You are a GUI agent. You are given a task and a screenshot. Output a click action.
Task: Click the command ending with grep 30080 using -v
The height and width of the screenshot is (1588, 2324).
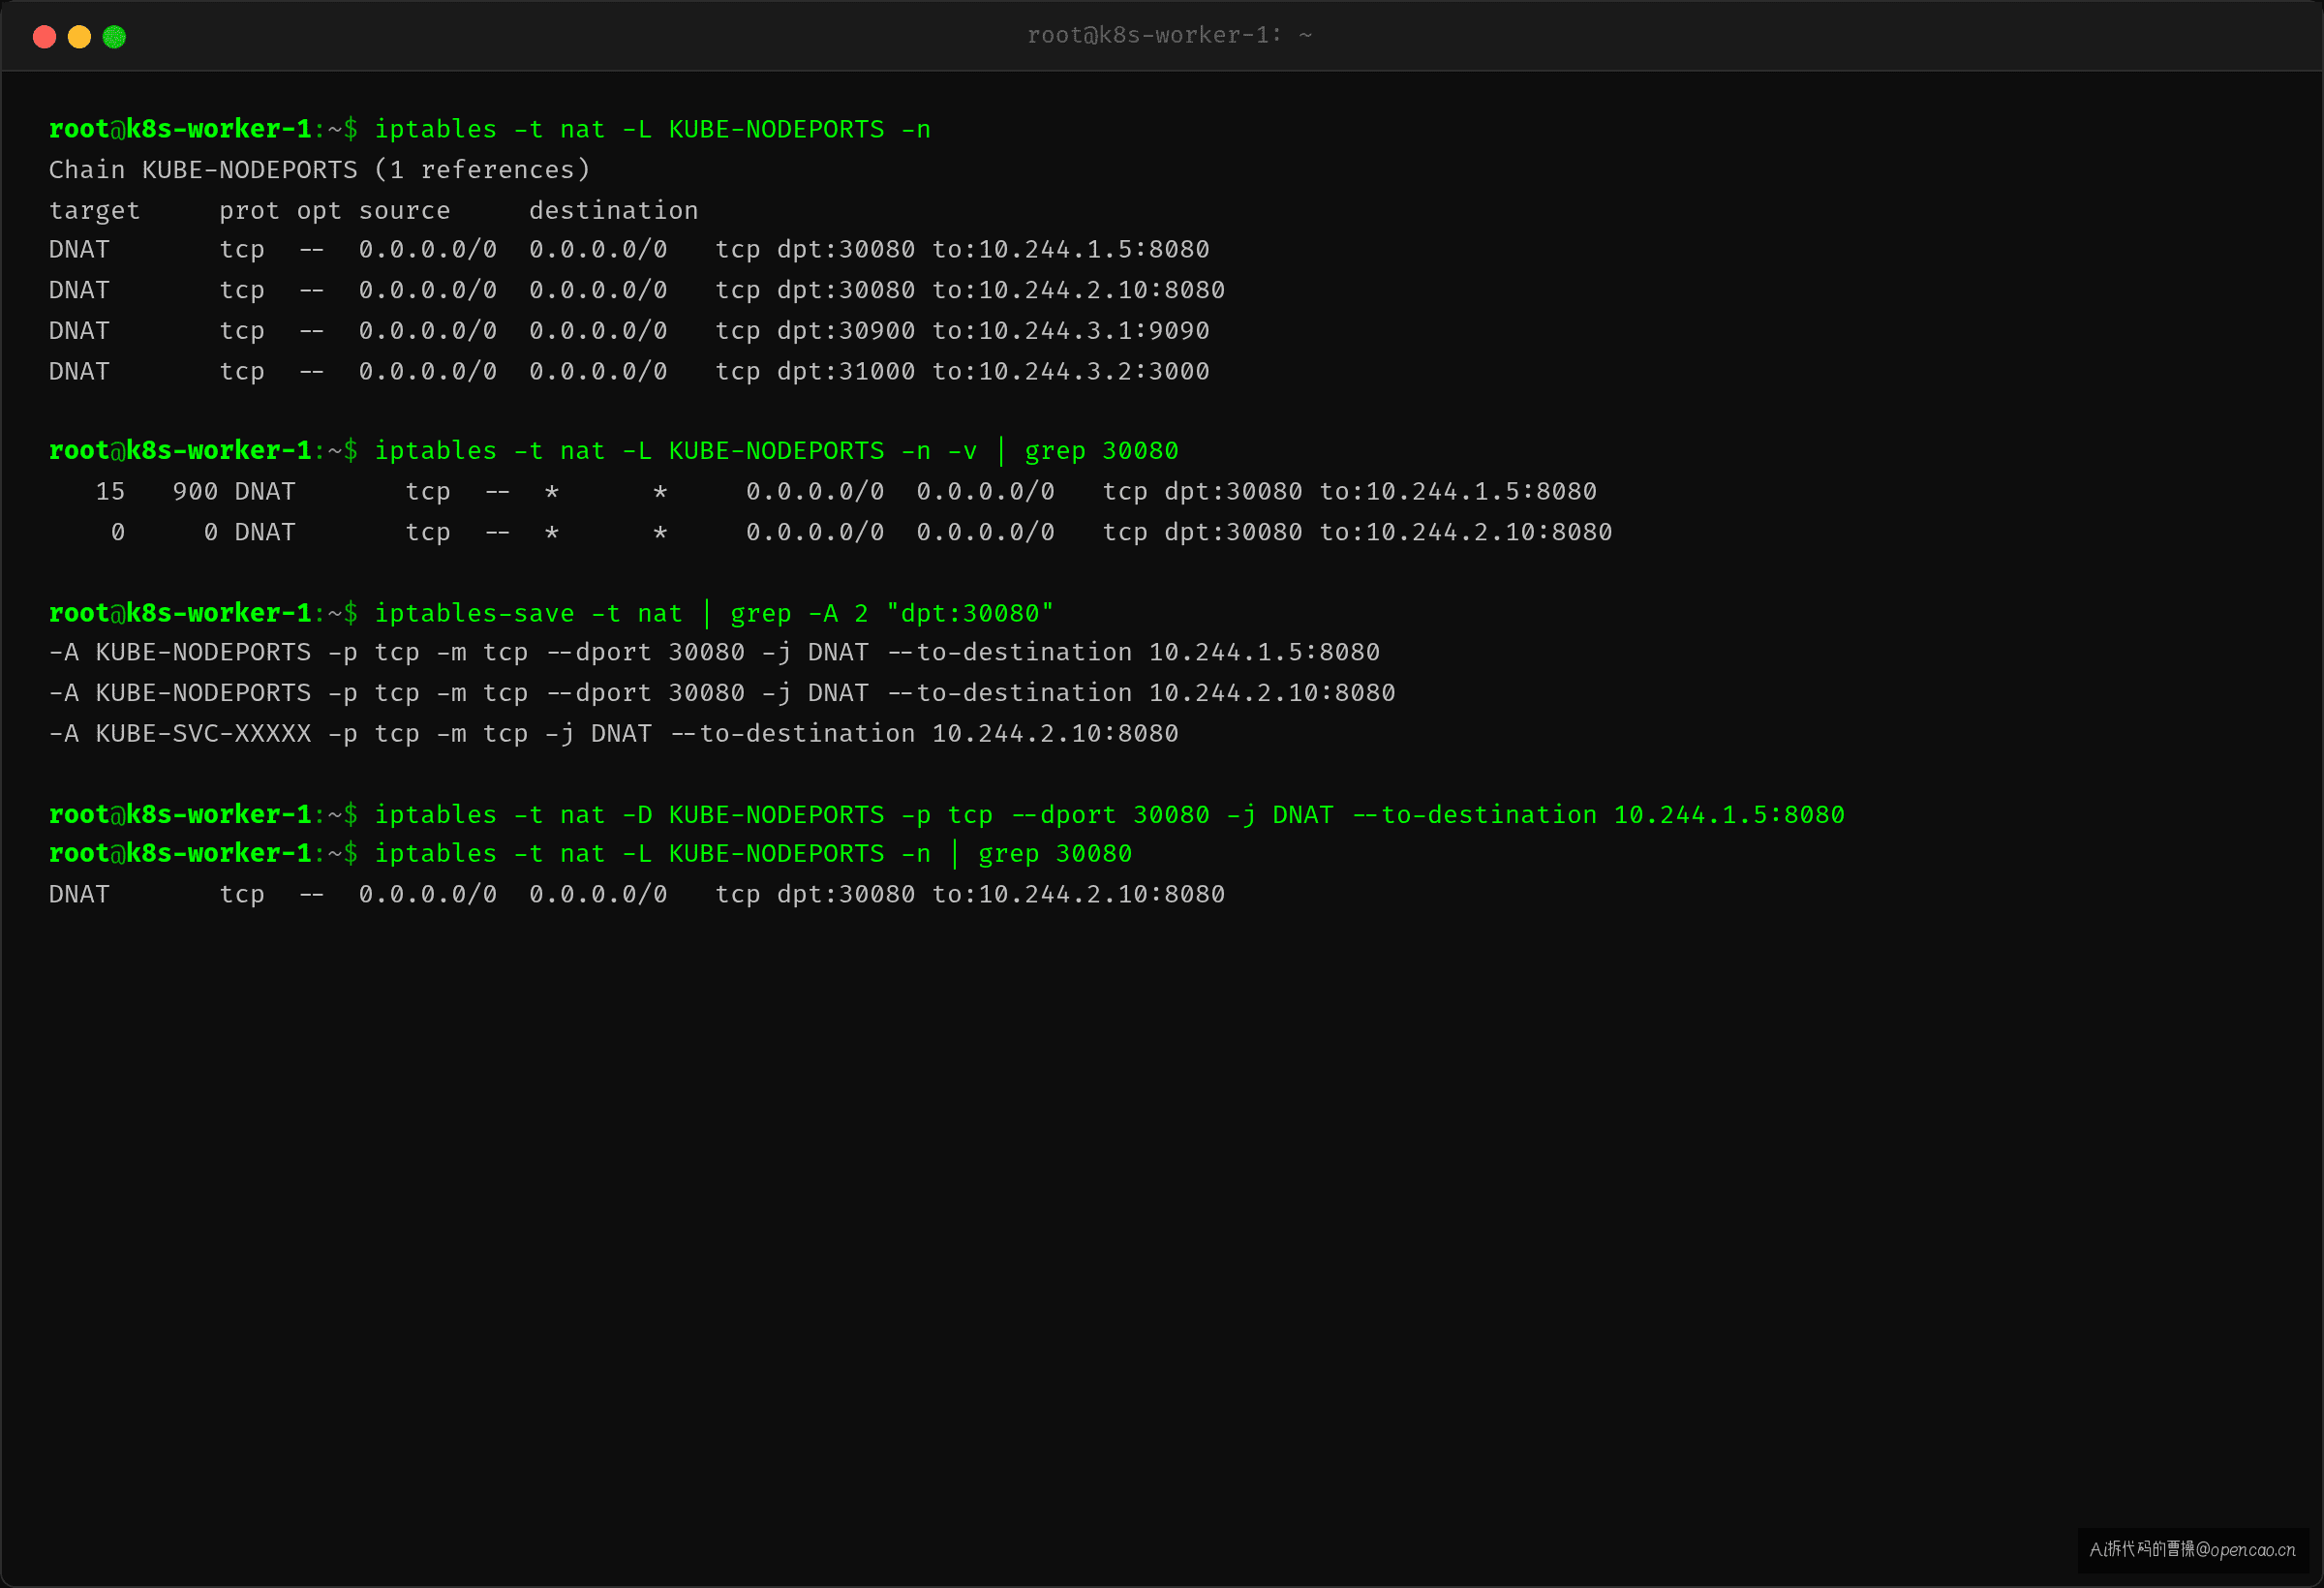(776, 451)
